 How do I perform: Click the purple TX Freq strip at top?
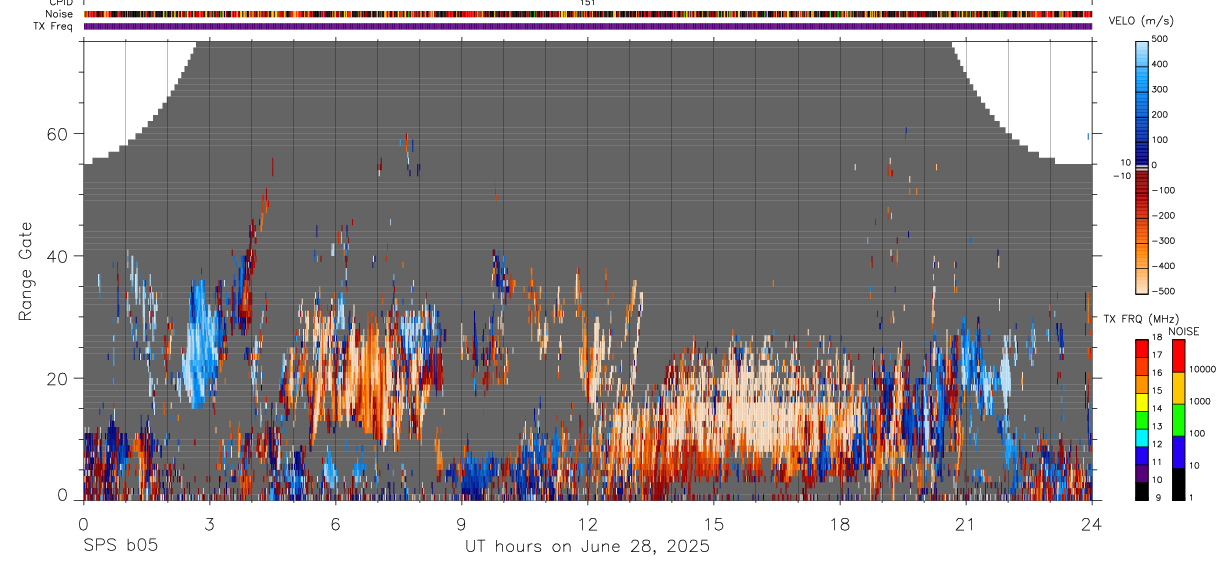[x=588, y=26]
